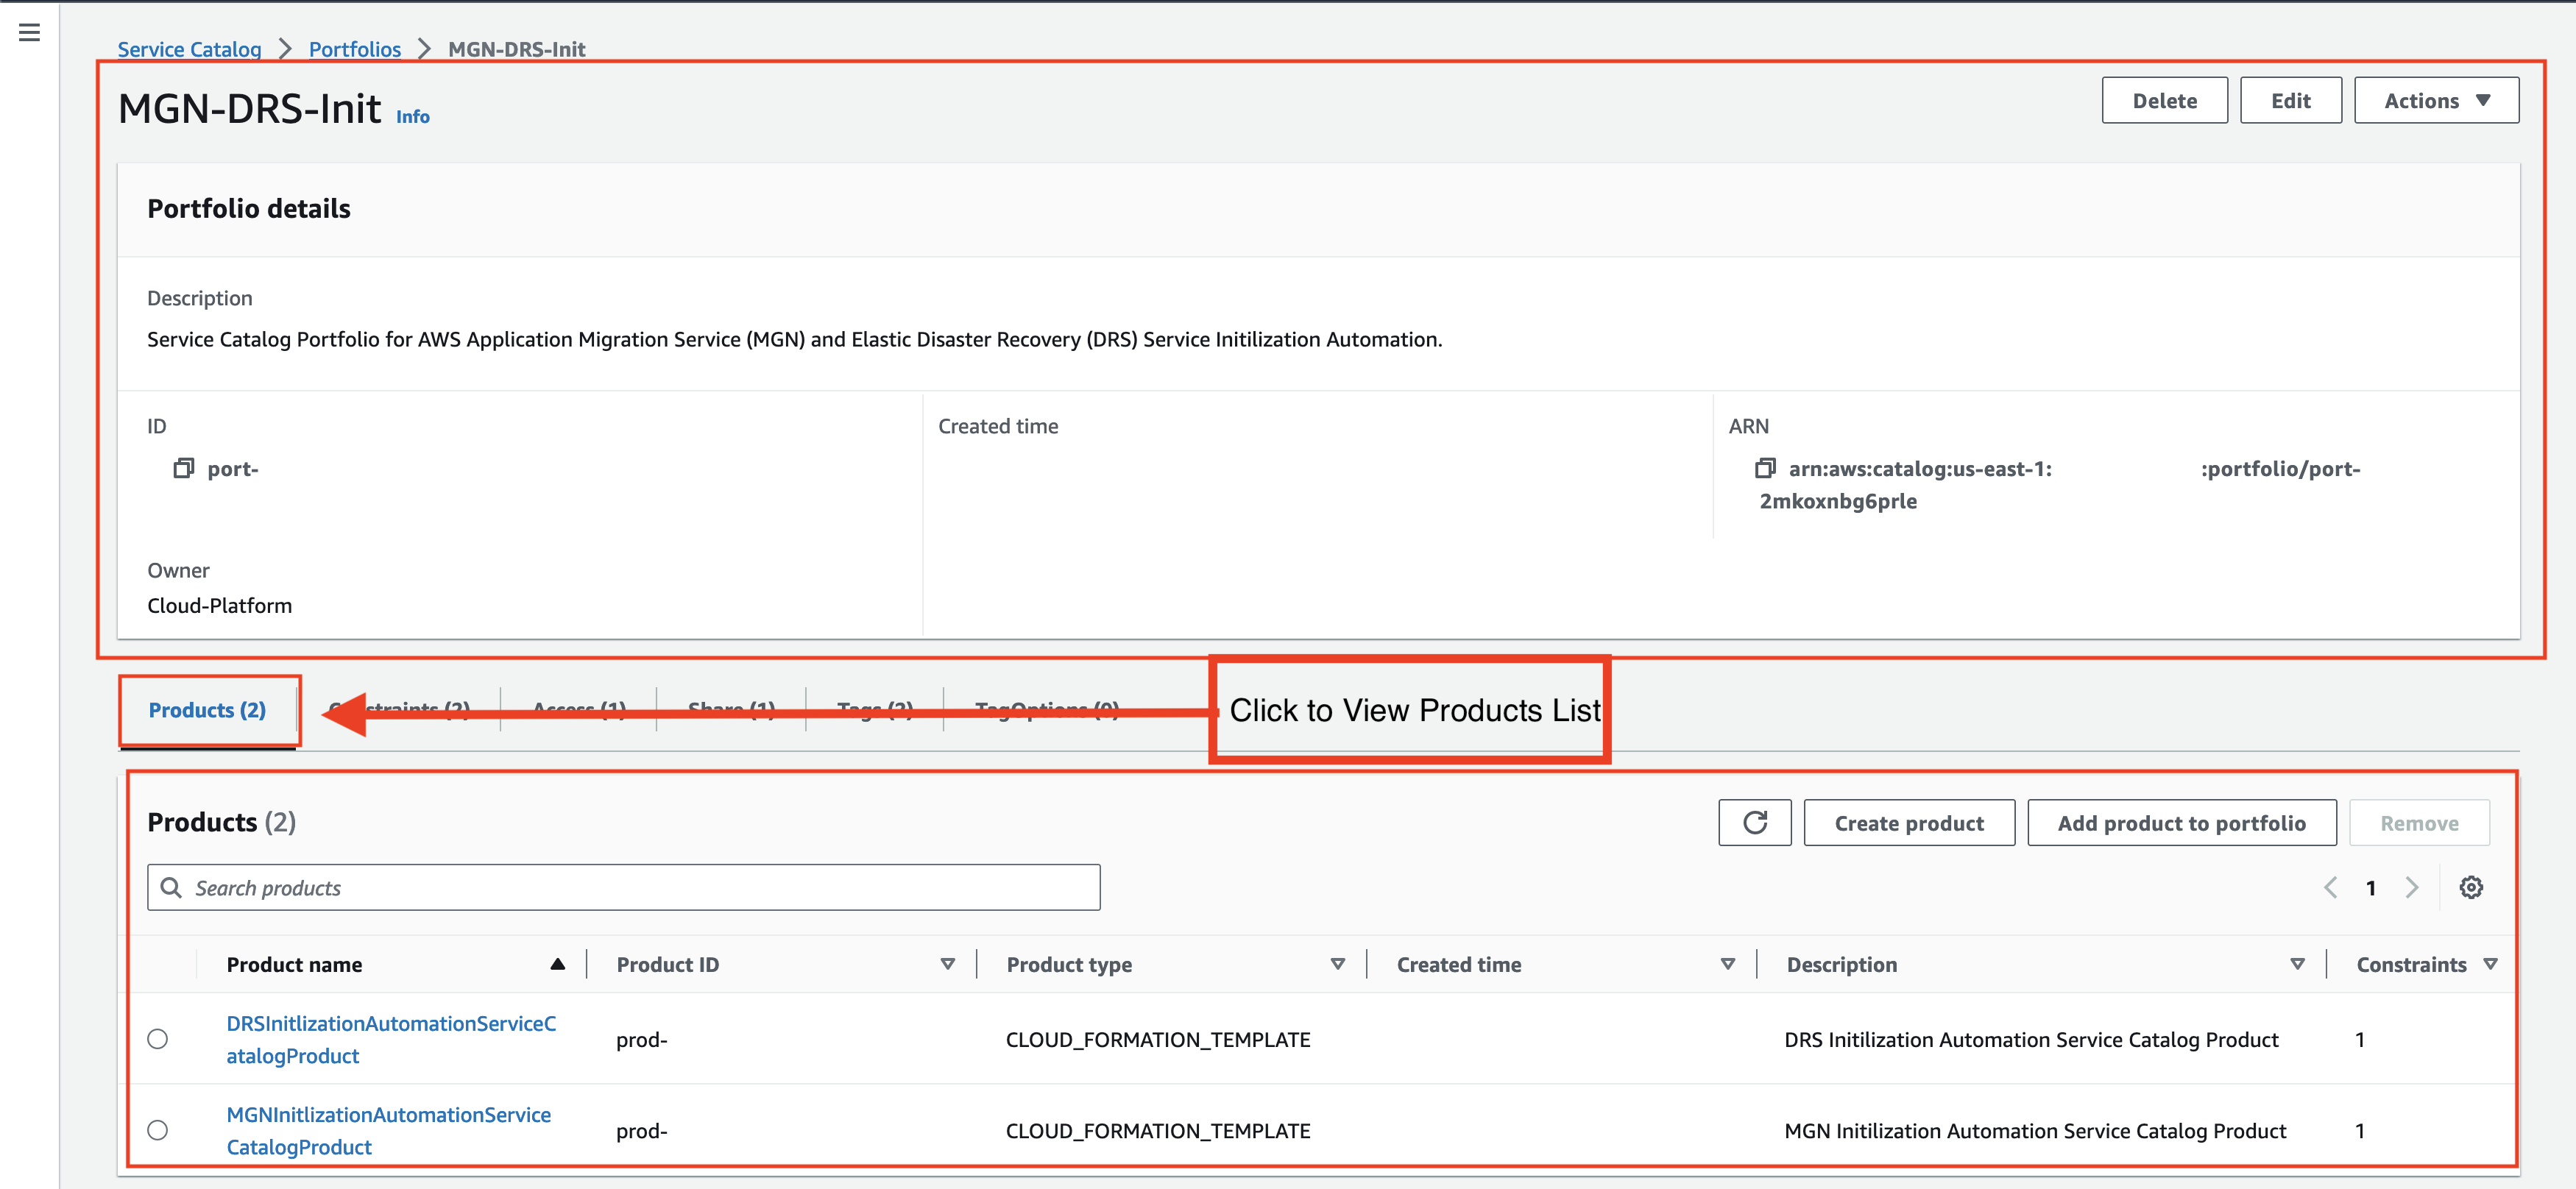Select the DRSInitlizationAutomationServiceCatalogProduct row
The height and width of the screenshot is (1189, 2576).
158,1038
